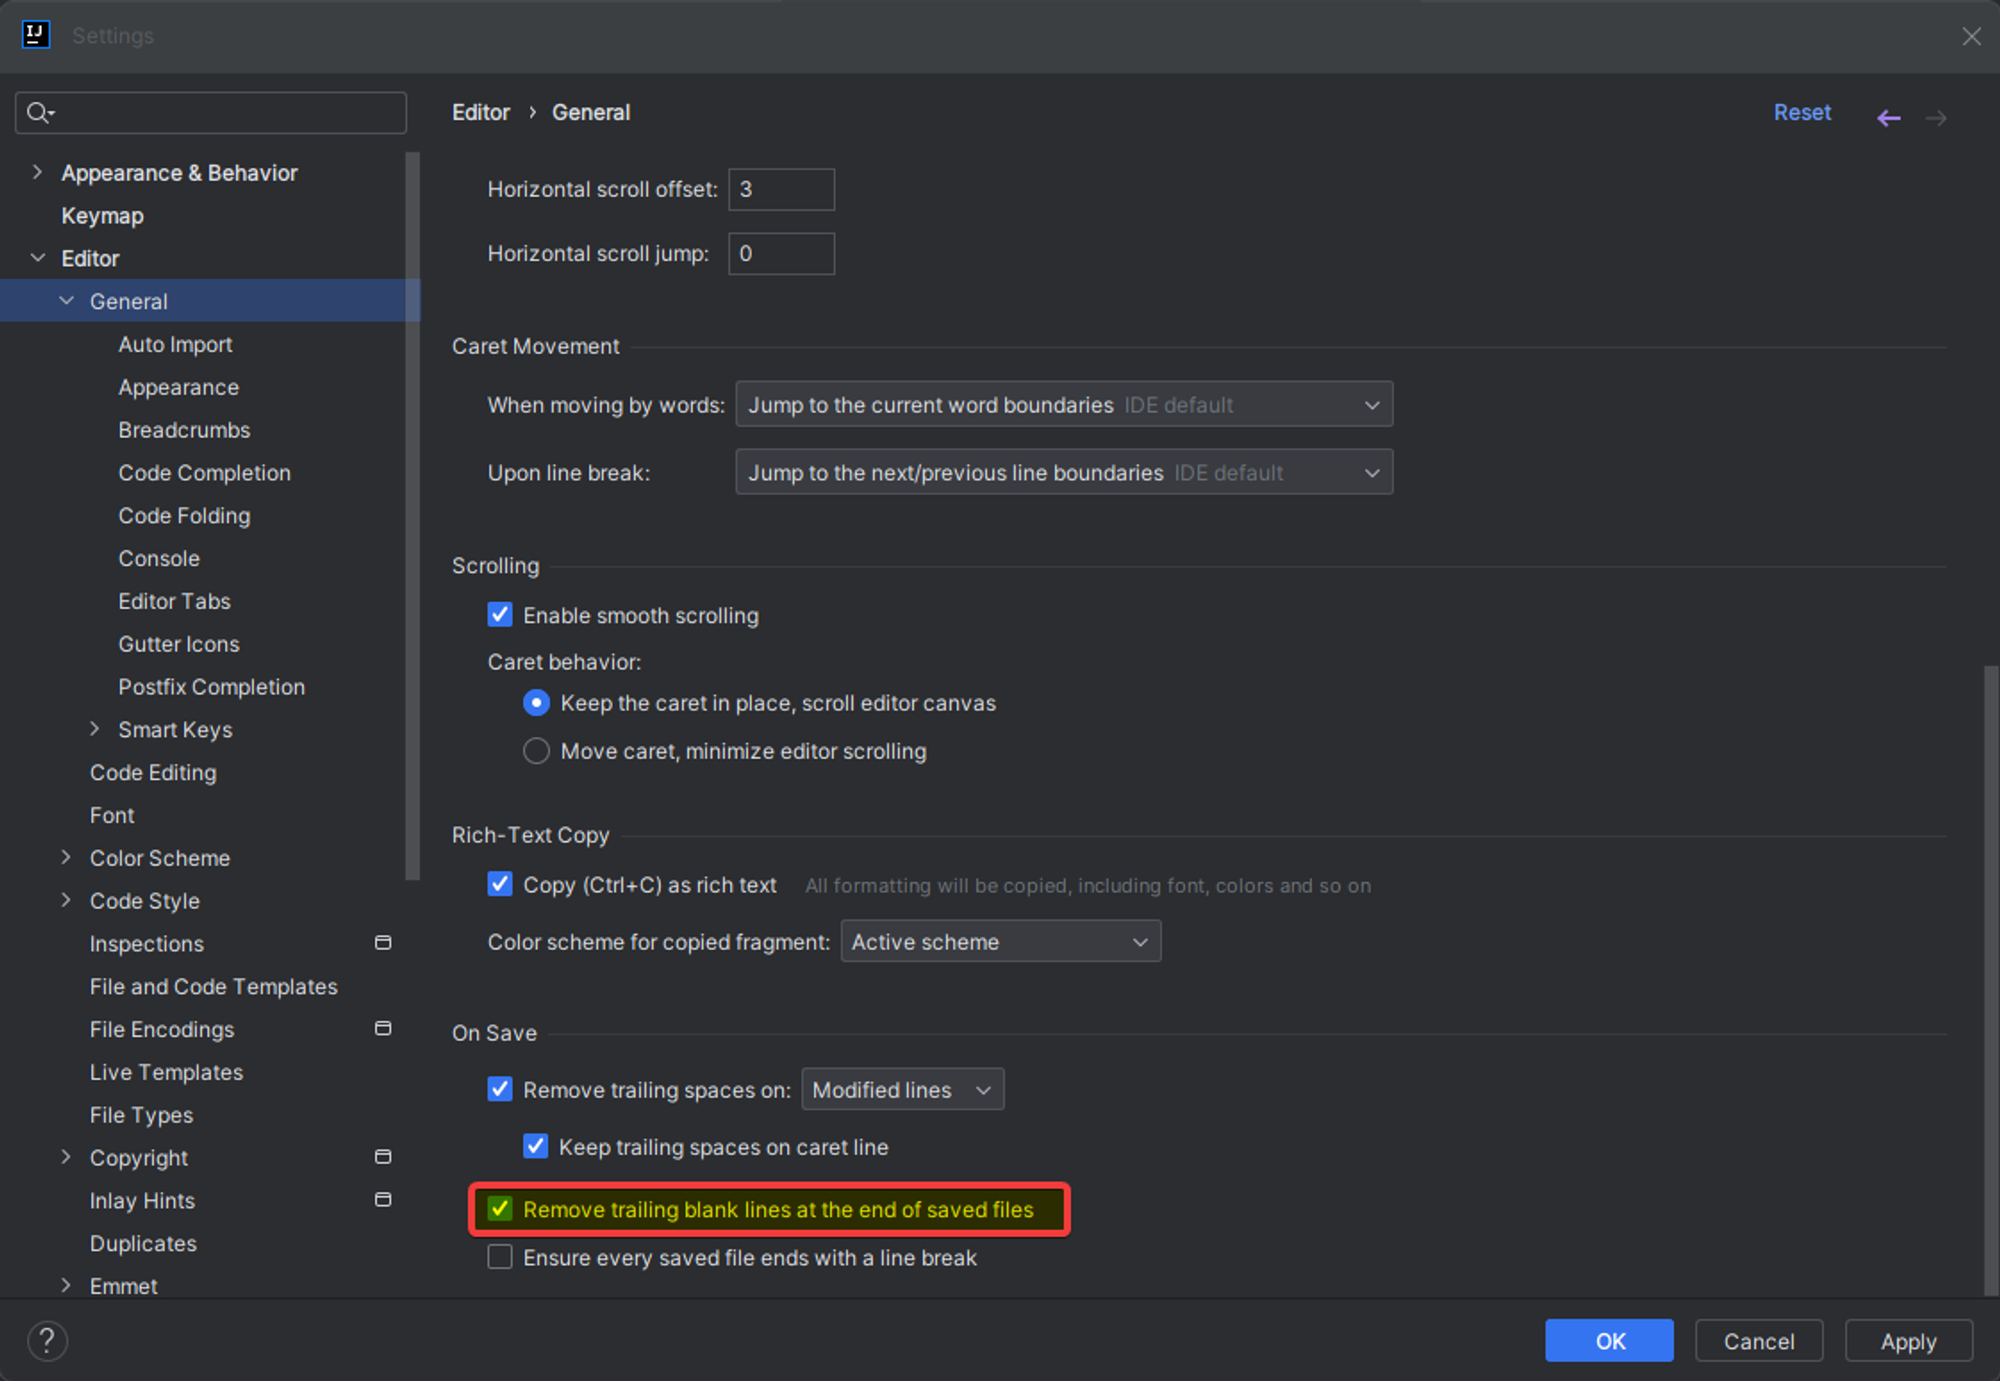Enable Ensure every saved file ends with line break
The image size is (2000, 1381).
click(x=500, y=1257)
